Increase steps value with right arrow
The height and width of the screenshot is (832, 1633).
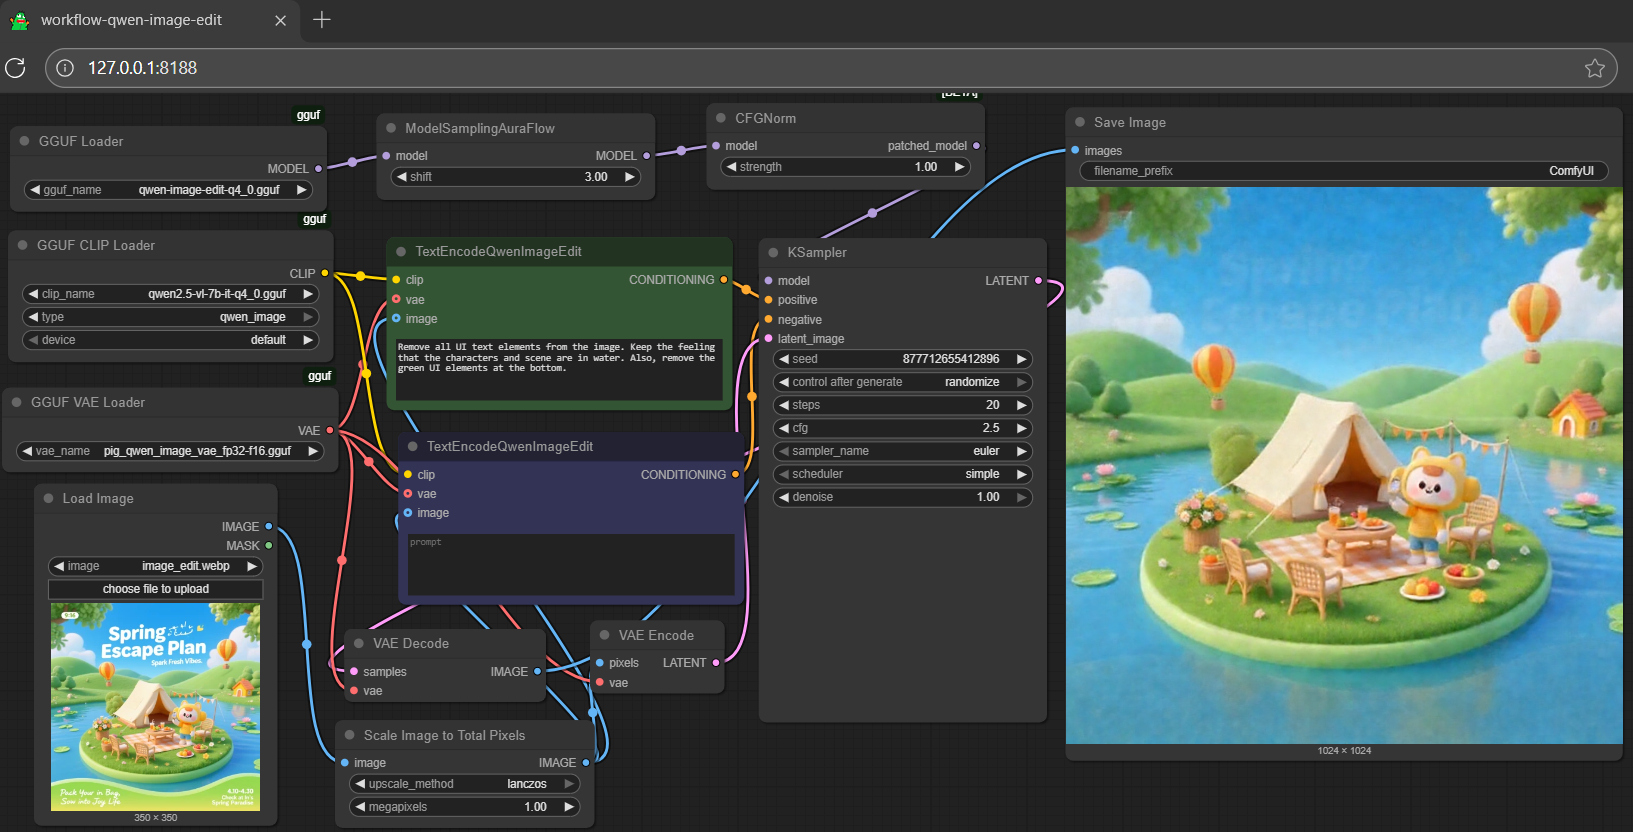[1022, 405]
